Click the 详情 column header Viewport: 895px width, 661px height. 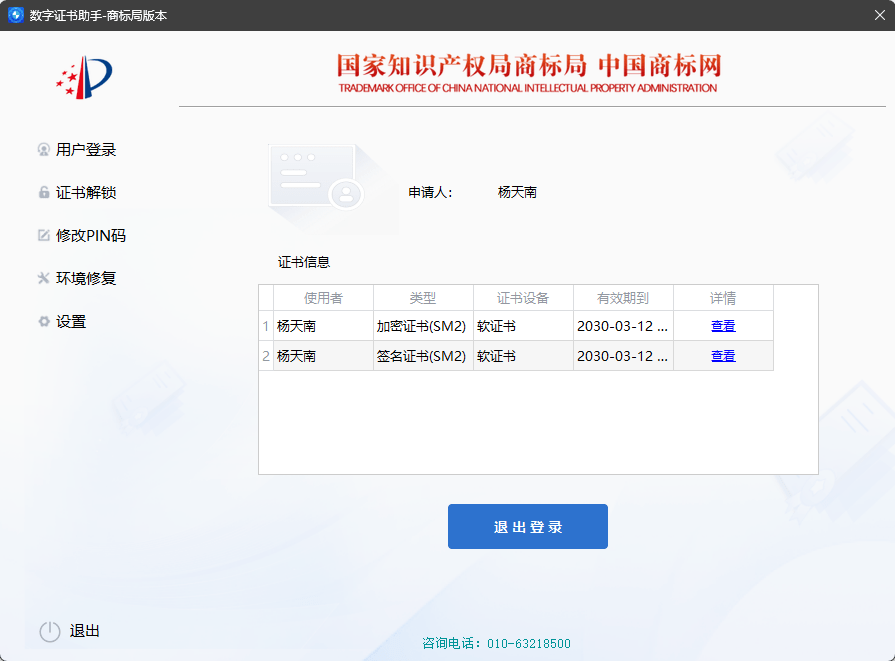[723, 298]
